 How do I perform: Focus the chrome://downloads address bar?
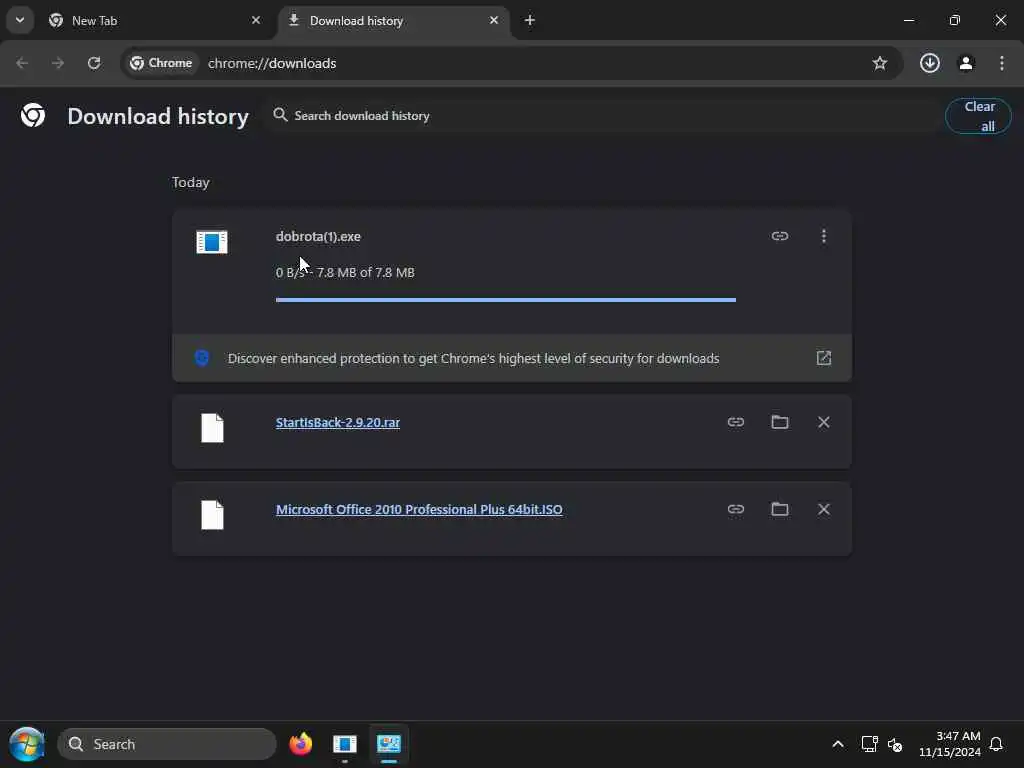tap(272, 63)
